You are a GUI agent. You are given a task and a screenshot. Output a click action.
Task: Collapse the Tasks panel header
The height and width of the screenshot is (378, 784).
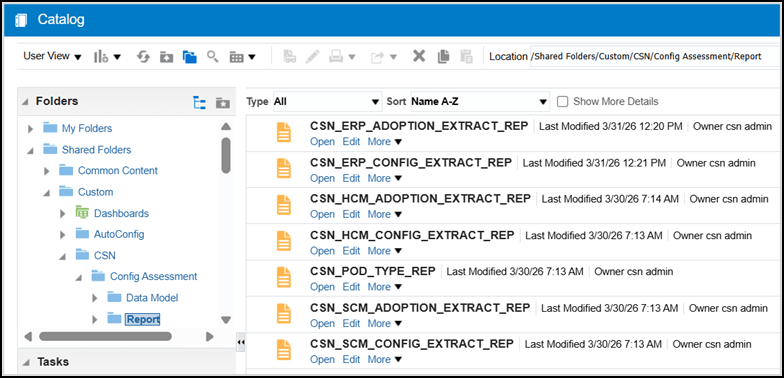[25, 362]
